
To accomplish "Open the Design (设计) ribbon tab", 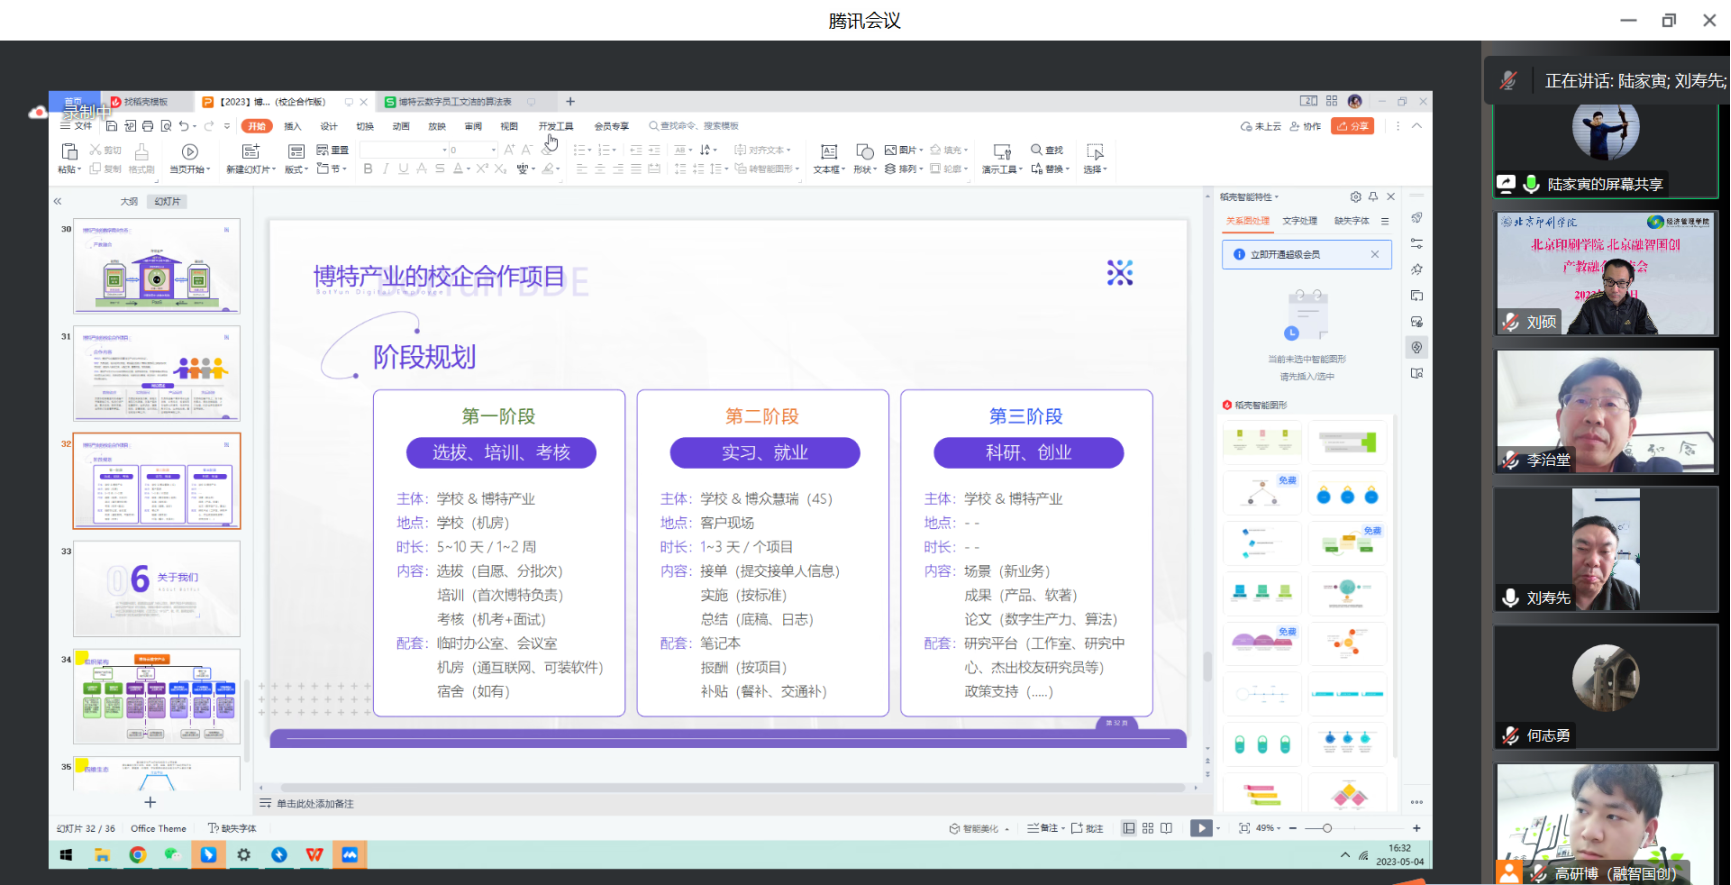I will 329,126.
